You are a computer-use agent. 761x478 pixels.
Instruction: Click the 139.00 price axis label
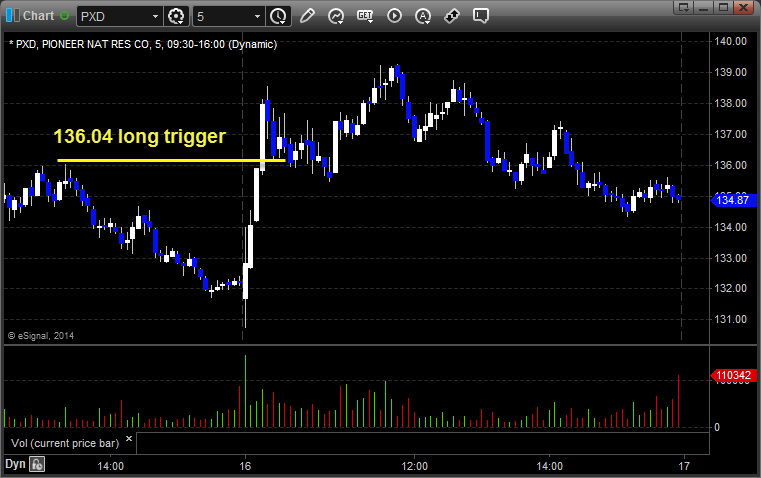pyautogui.click(x=730, y=72)
